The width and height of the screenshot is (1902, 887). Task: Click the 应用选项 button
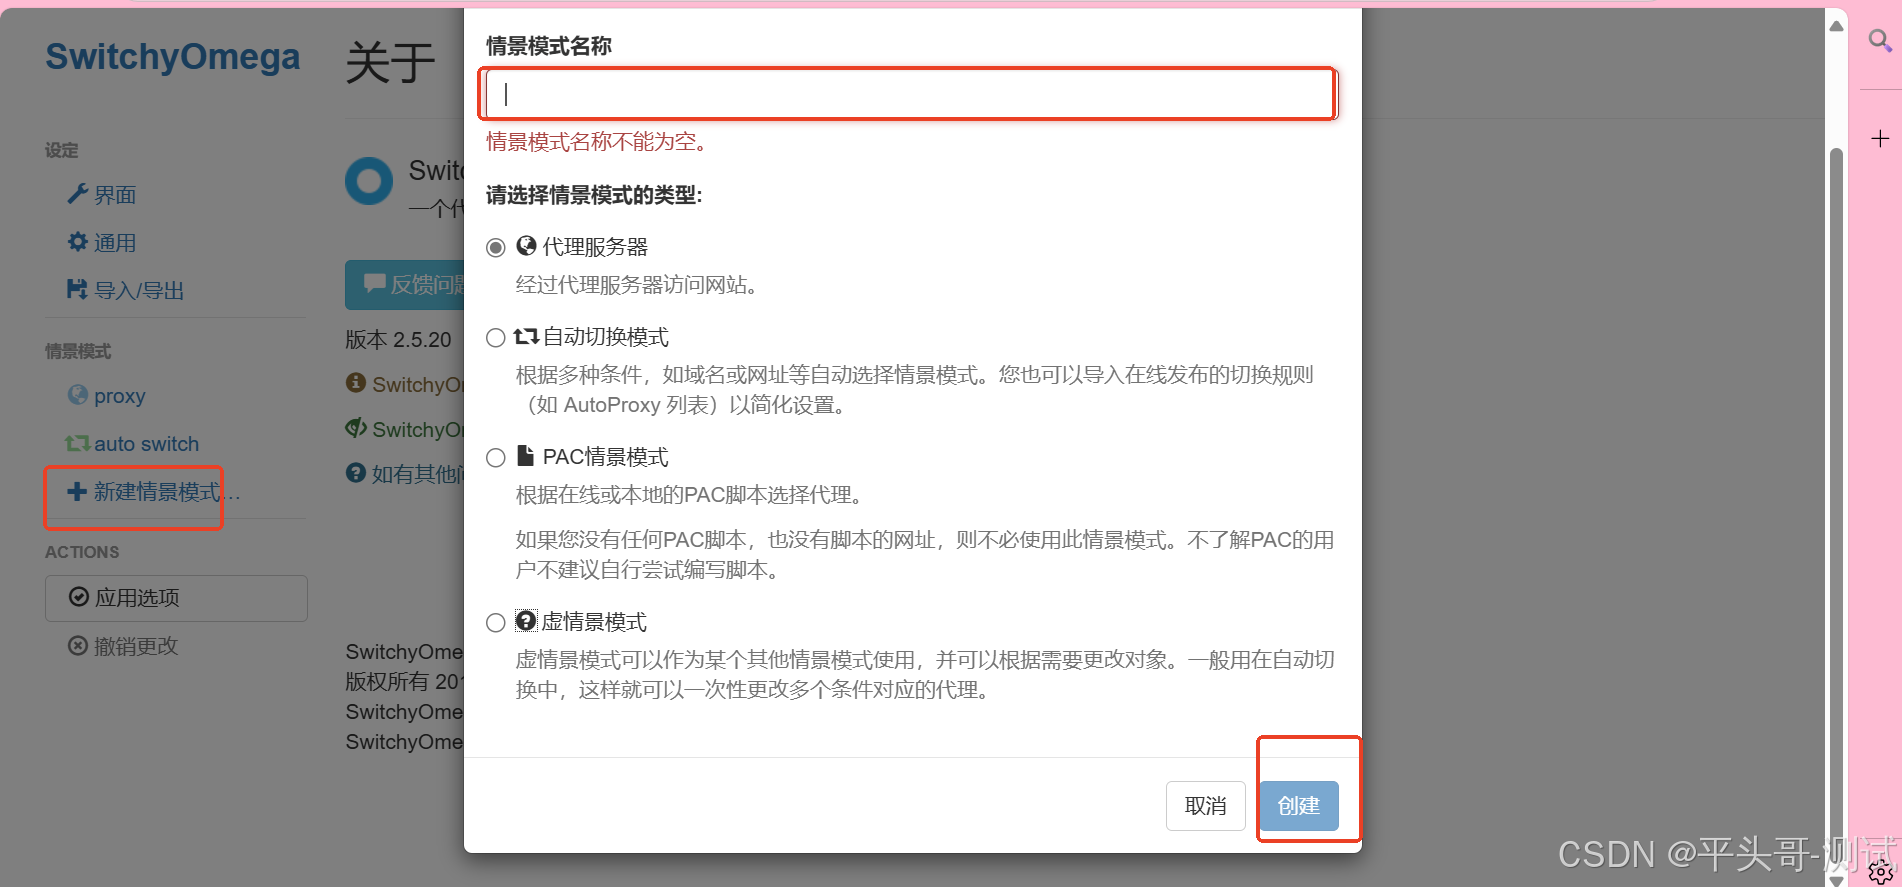point(176,598)
